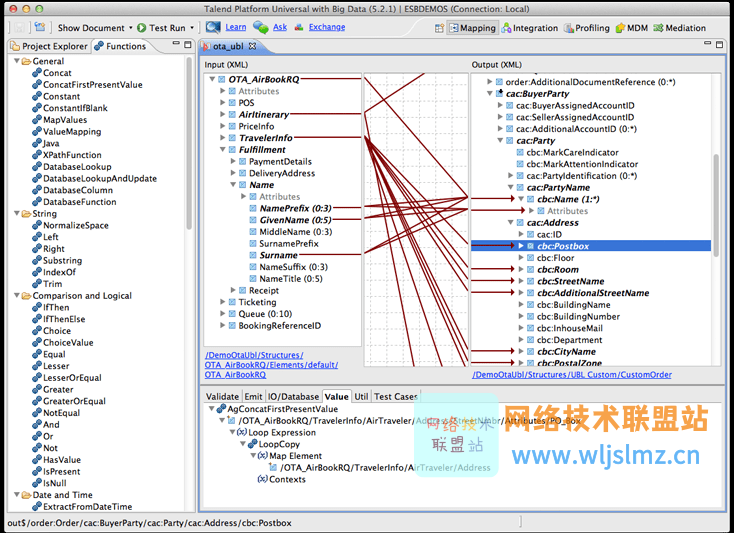Select the cbc:MarkAttentionIndicator element

tap(582, 164)
